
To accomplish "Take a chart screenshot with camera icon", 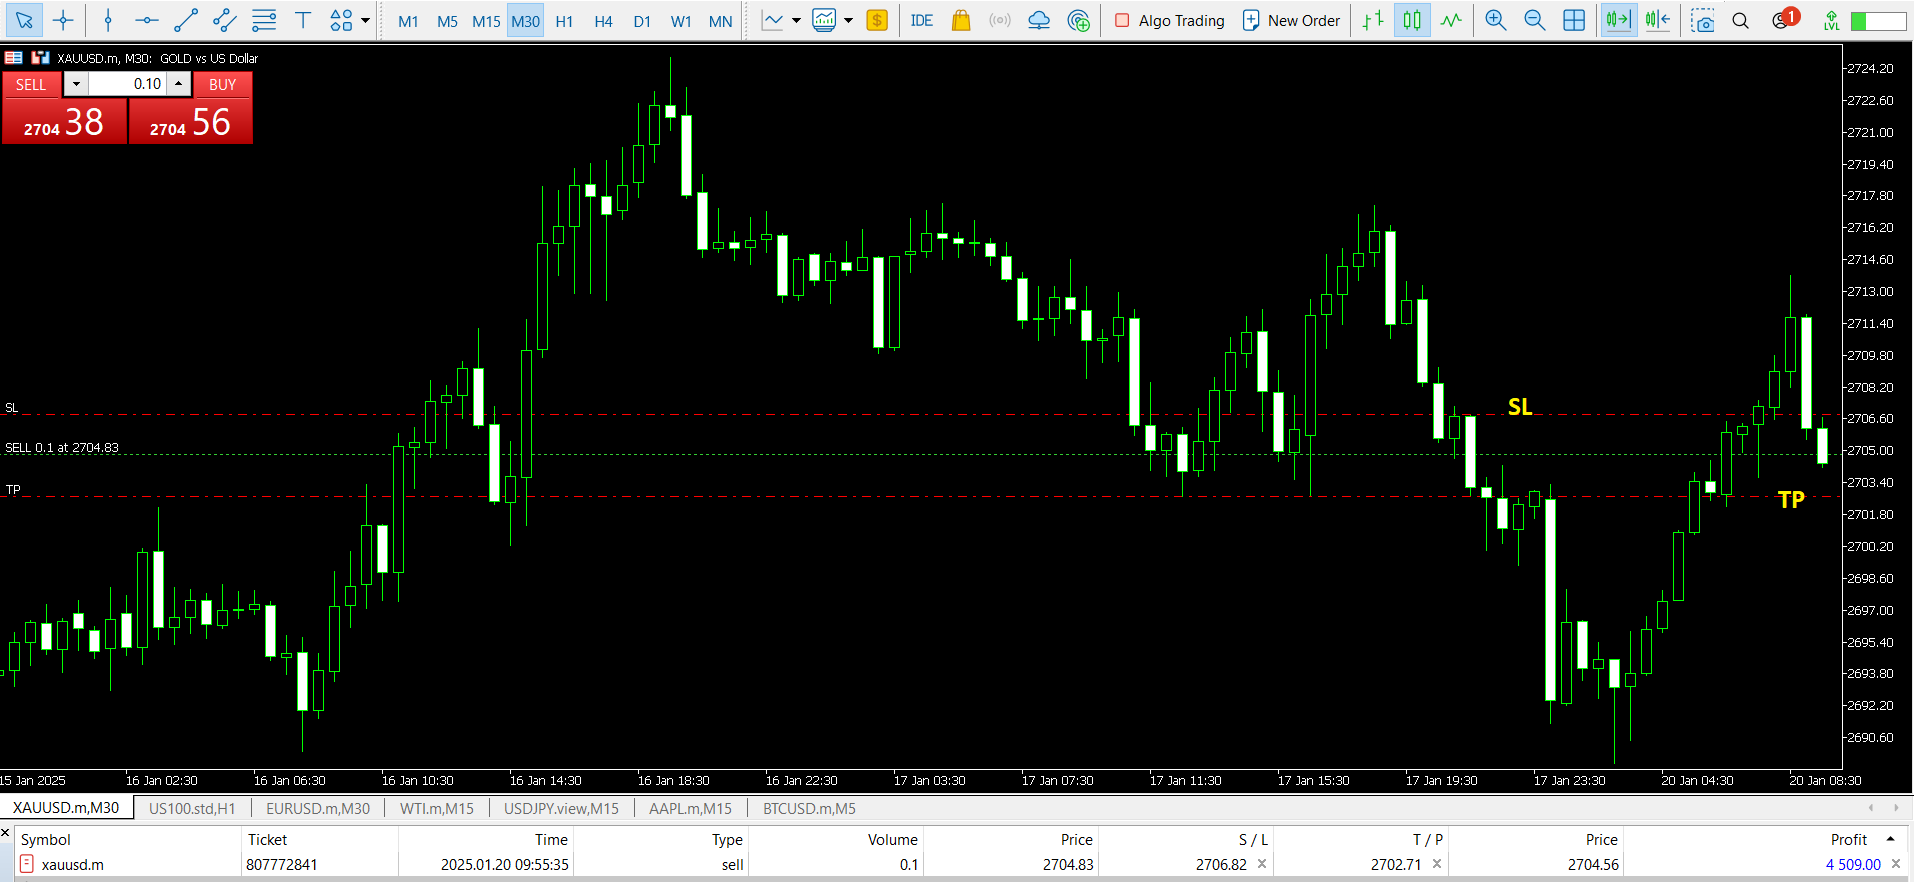I will click(x=1702, y=20).
